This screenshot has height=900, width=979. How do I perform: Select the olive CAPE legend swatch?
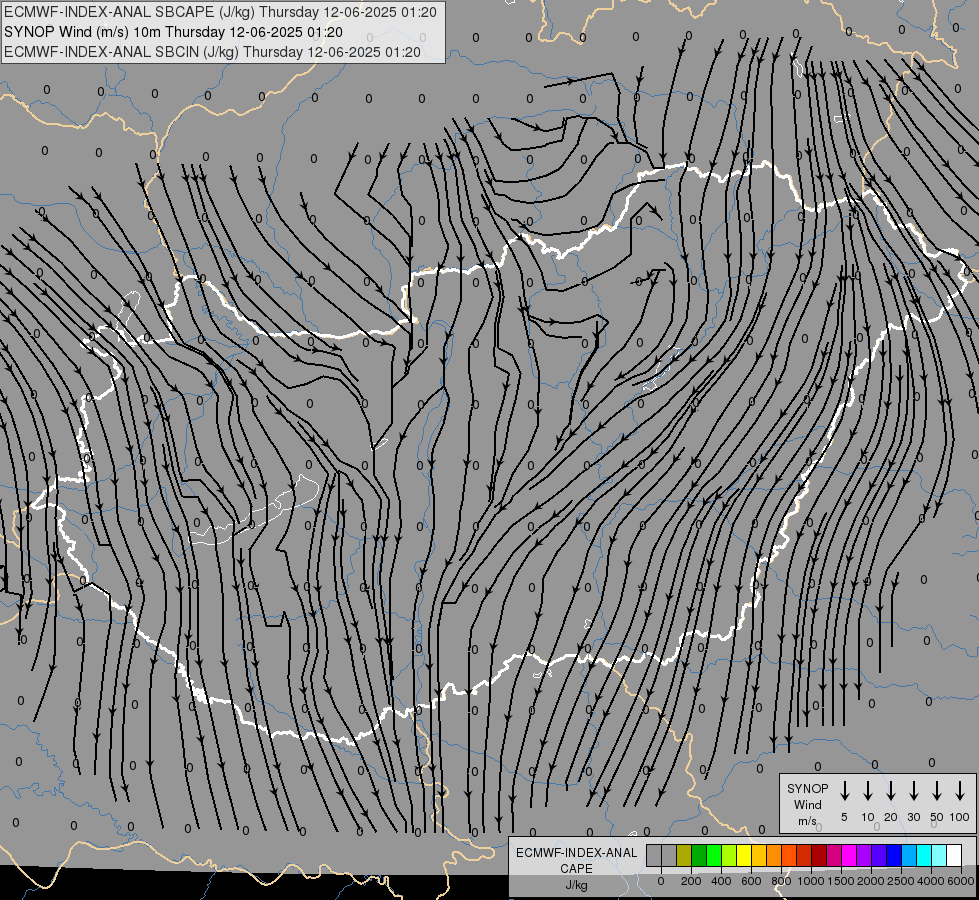[x=684, y=855]
